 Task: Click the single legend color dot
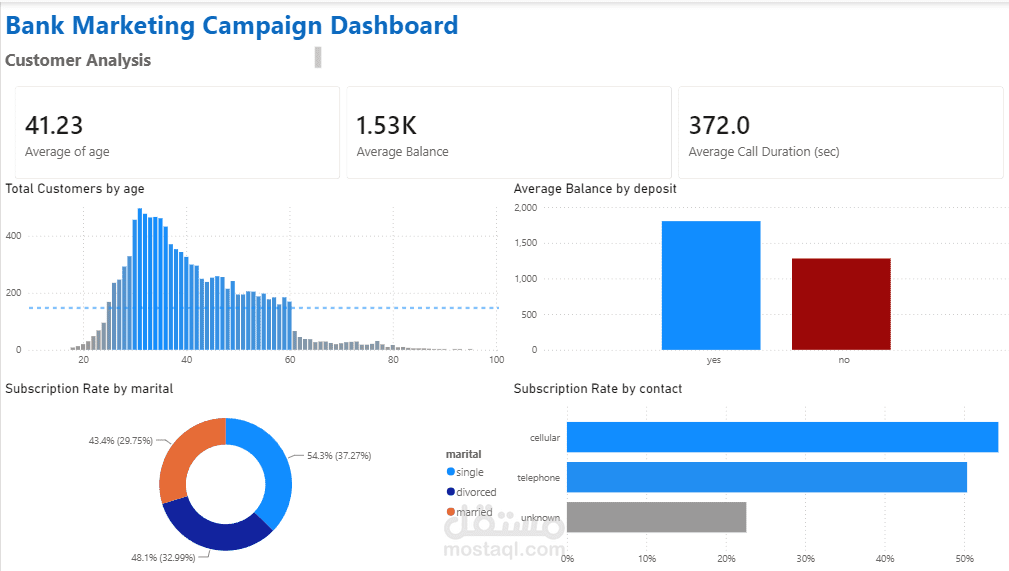450,472
